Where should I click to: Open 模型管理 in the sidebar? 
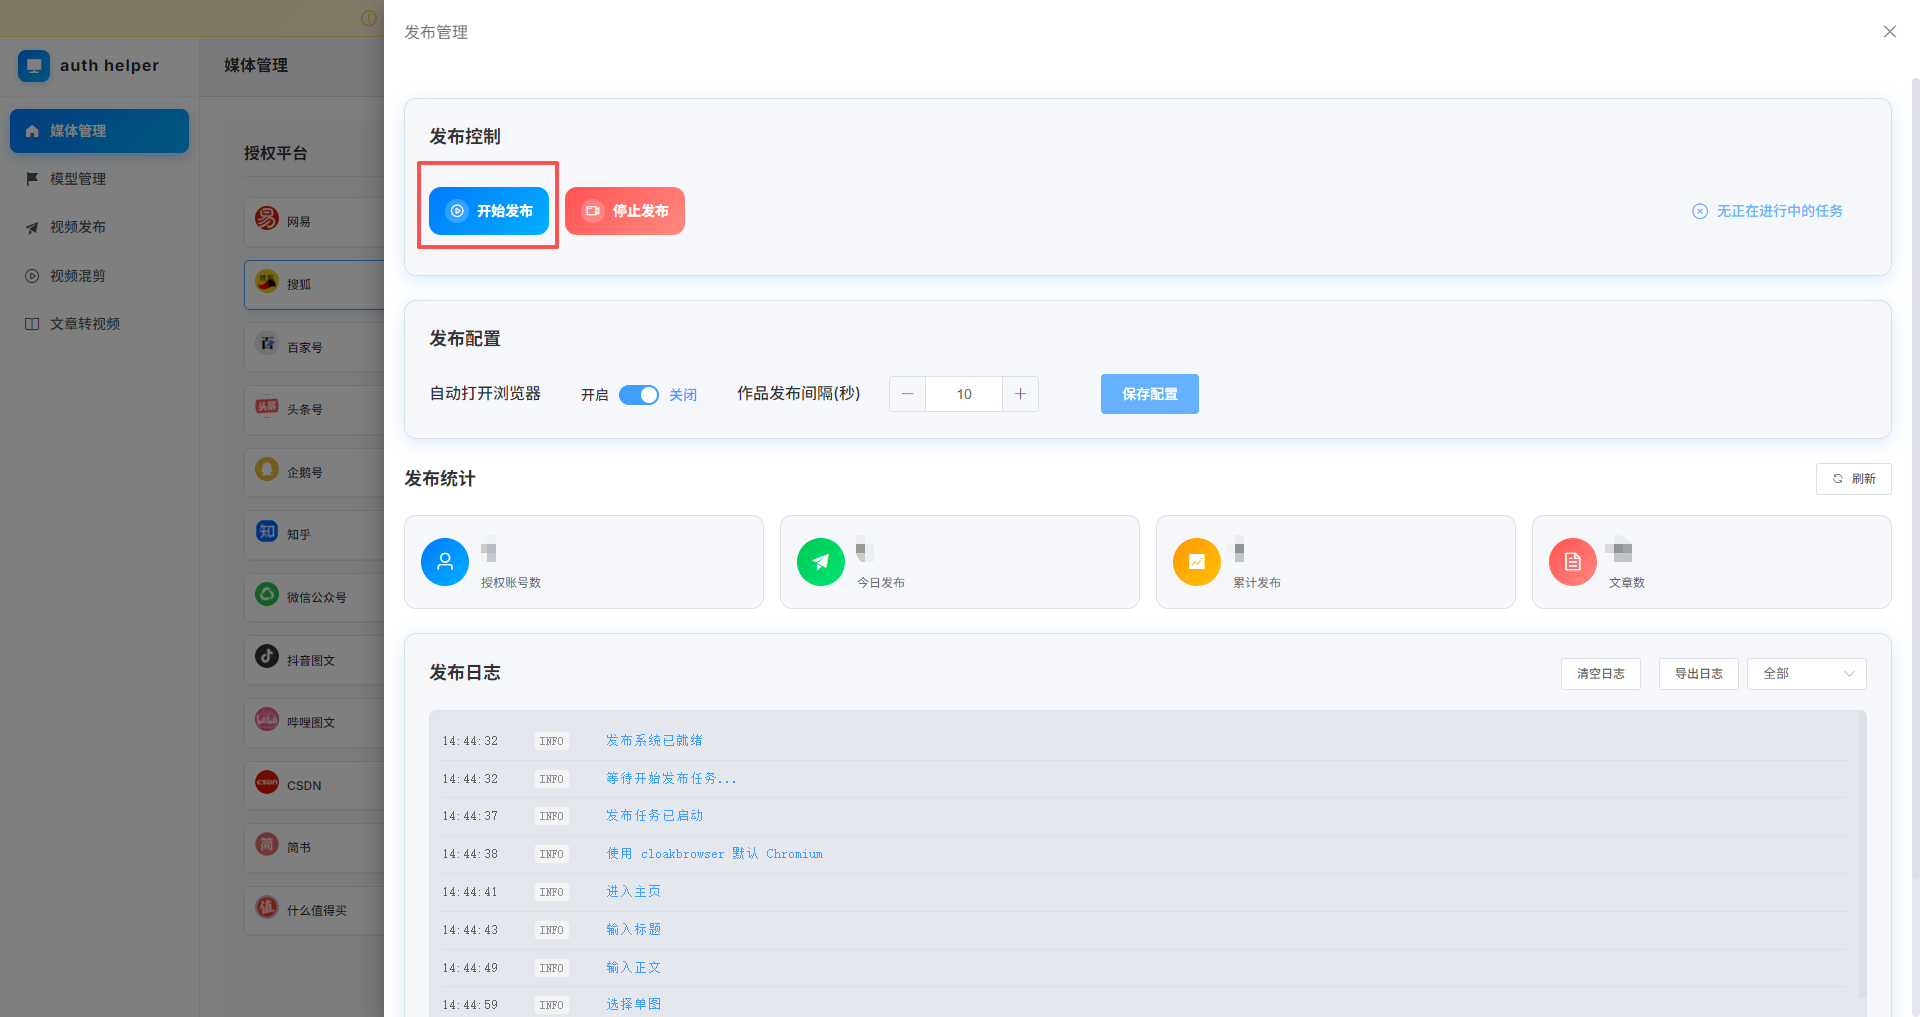pos(99,179)
